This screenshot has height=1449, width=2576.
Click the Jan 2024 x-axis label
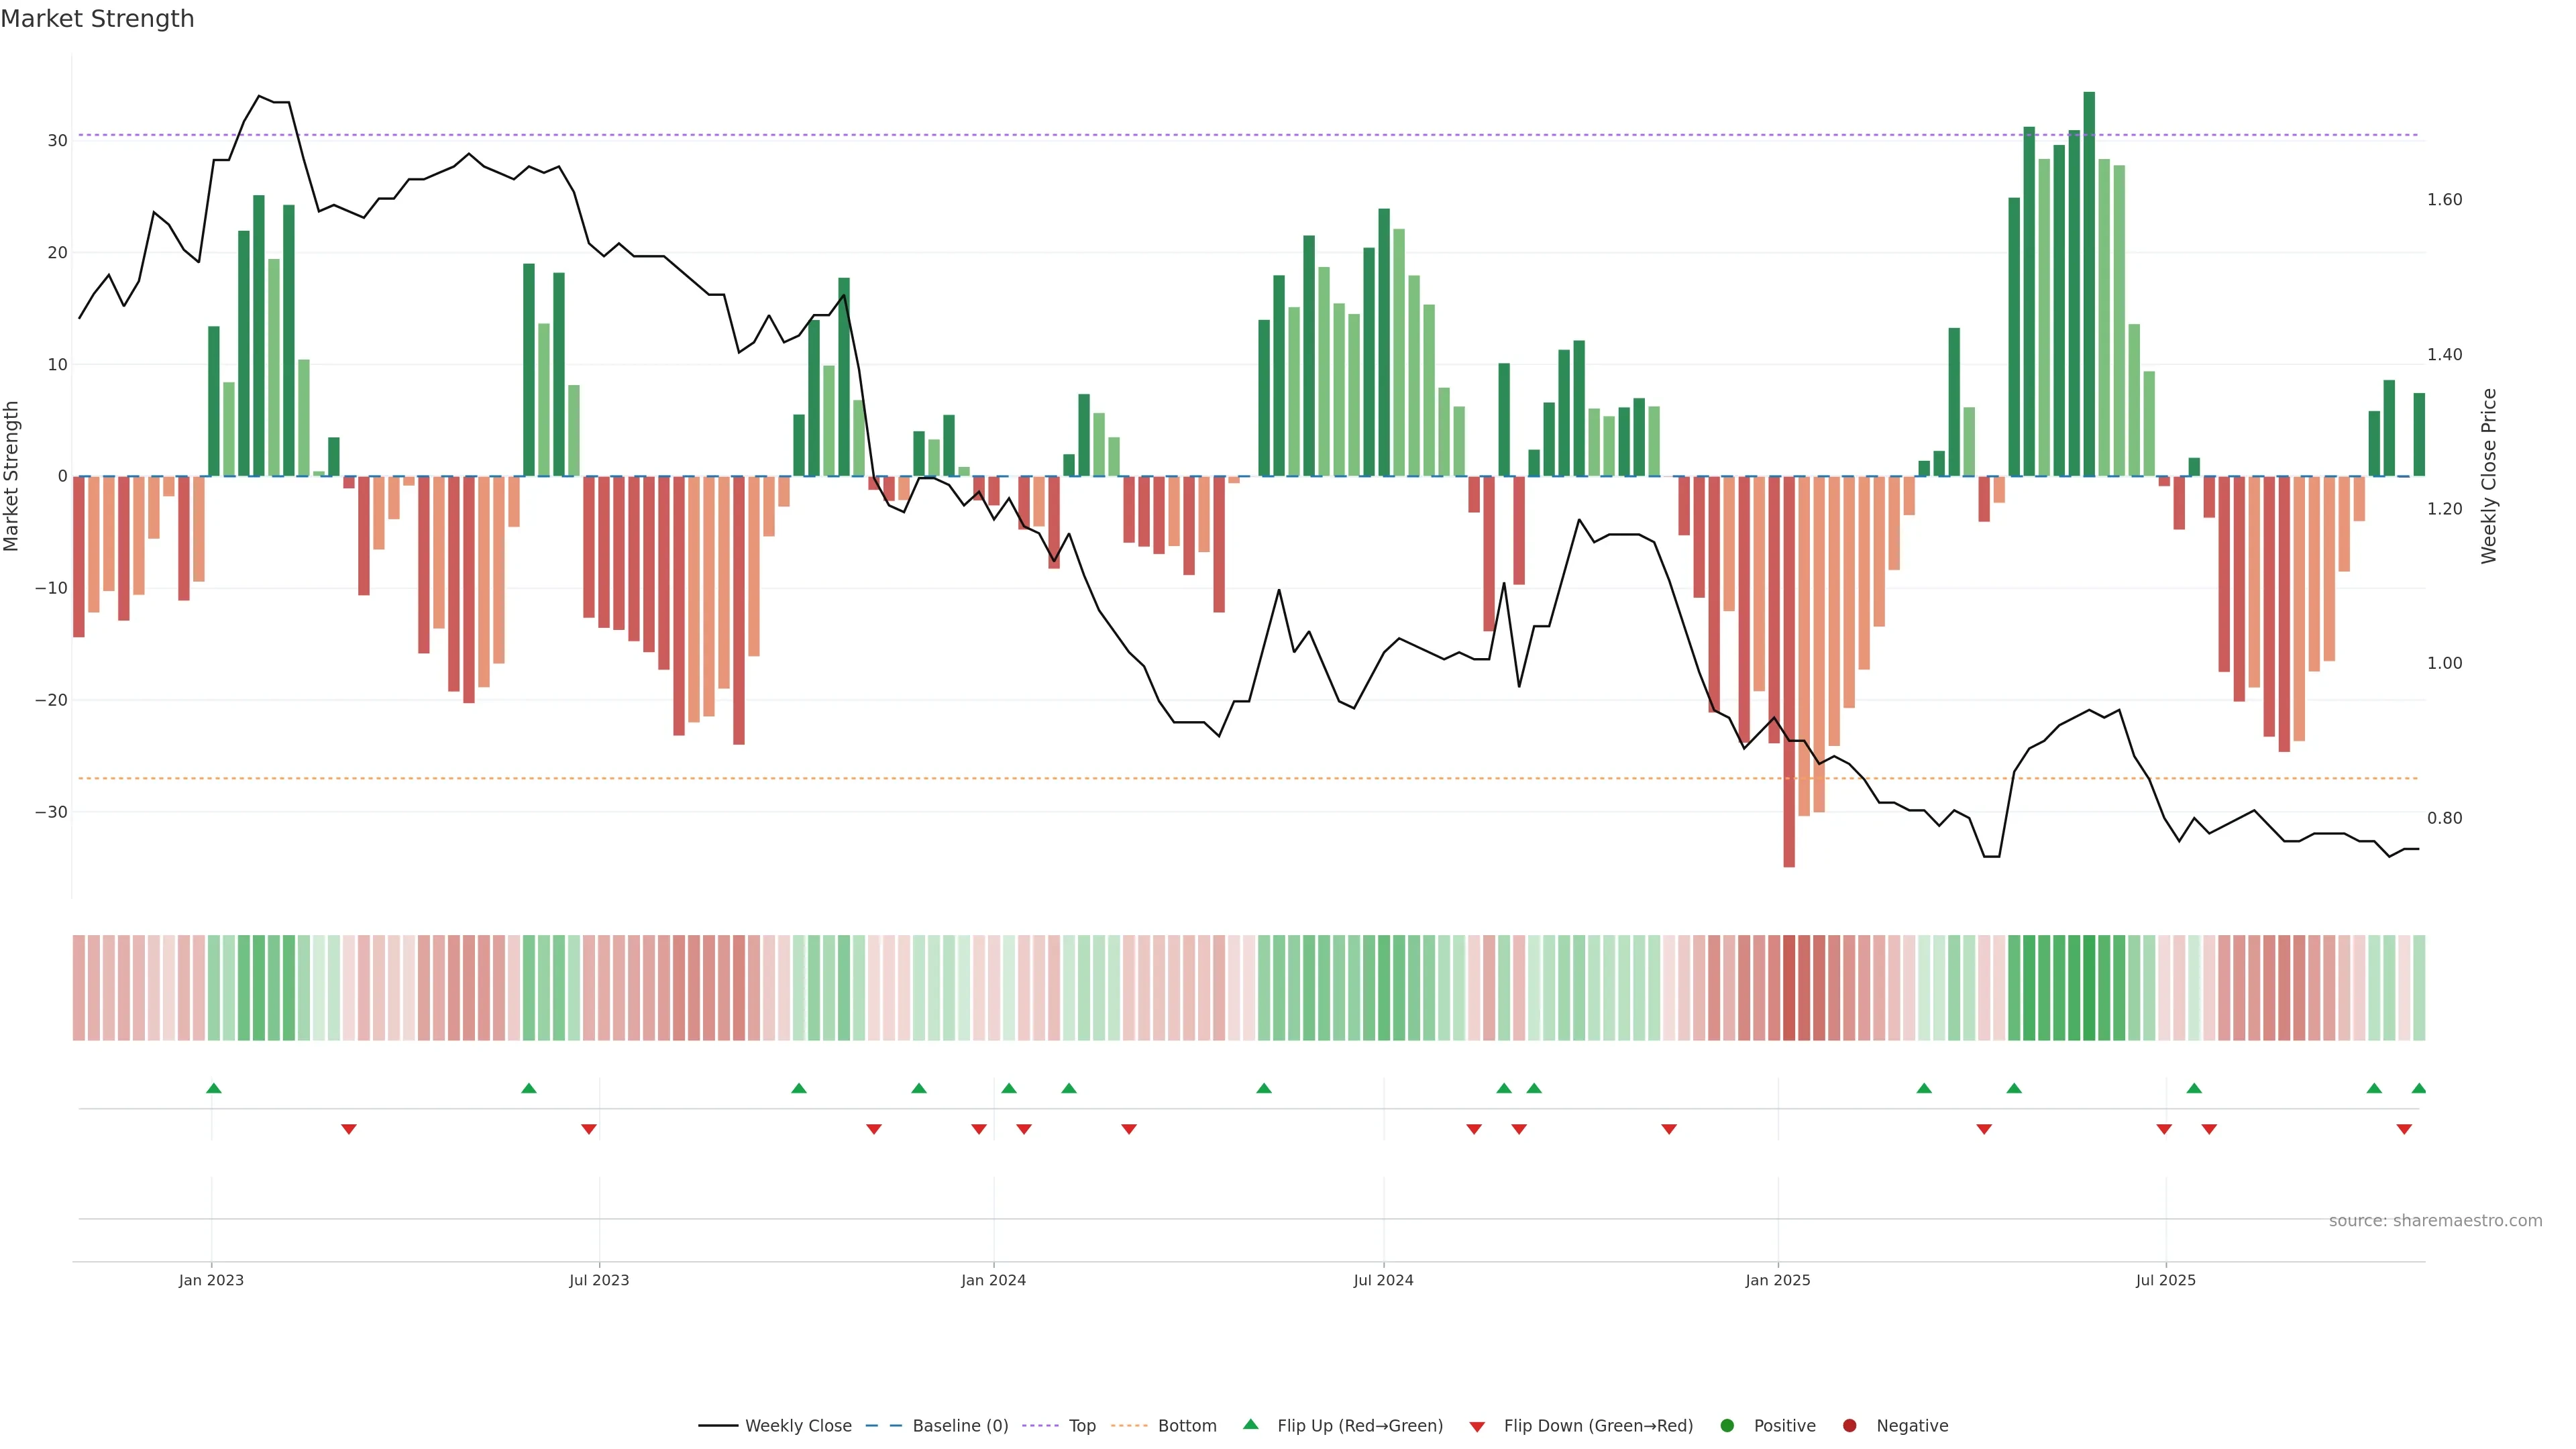tap(993, 1280)
